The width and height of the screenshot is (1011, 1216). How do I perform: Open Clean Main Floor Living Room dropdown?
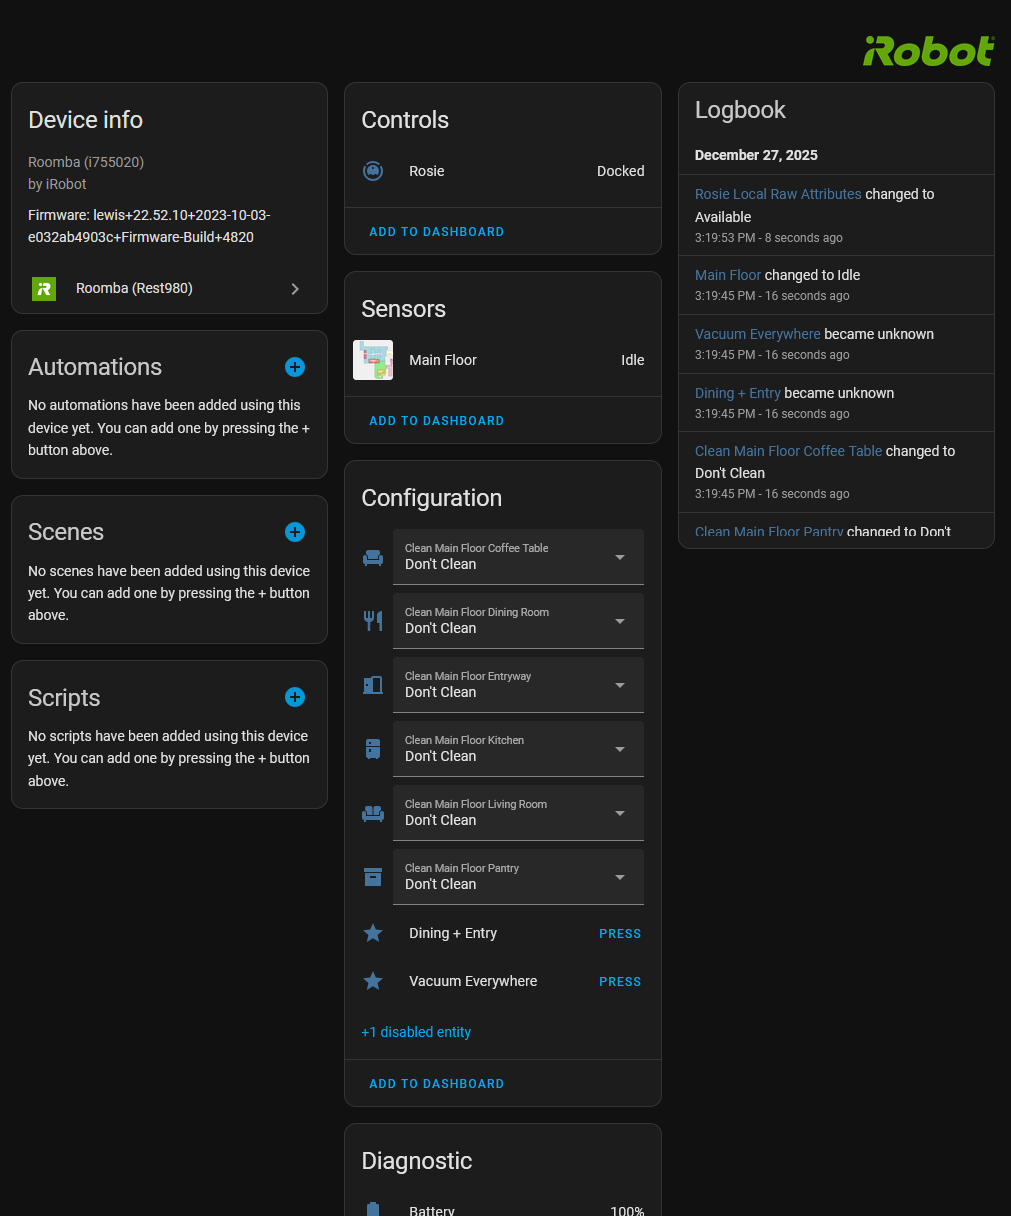pos(518,813)
